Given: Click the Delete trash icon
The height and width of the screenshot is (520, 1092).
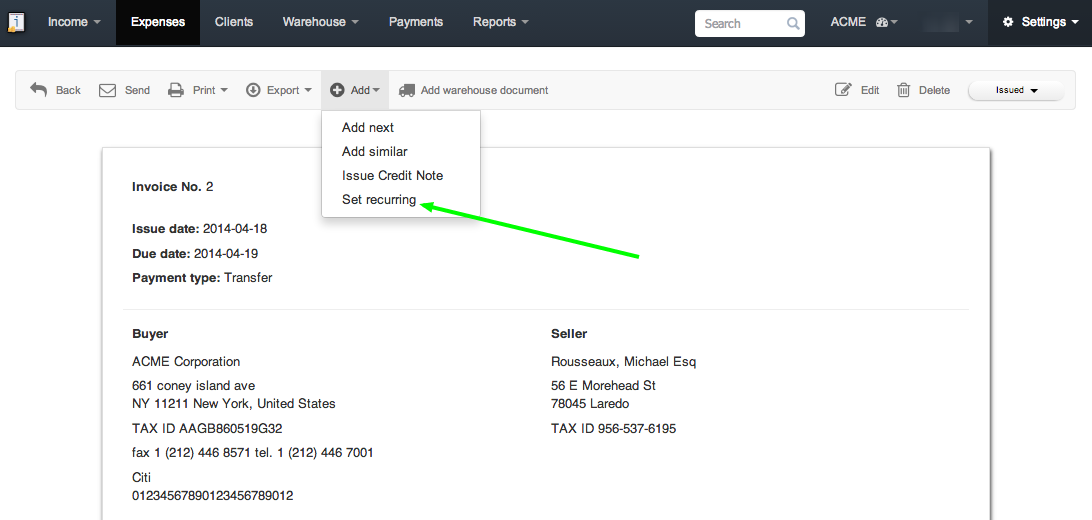Looking at the screenshot, I should pos(904,90).
